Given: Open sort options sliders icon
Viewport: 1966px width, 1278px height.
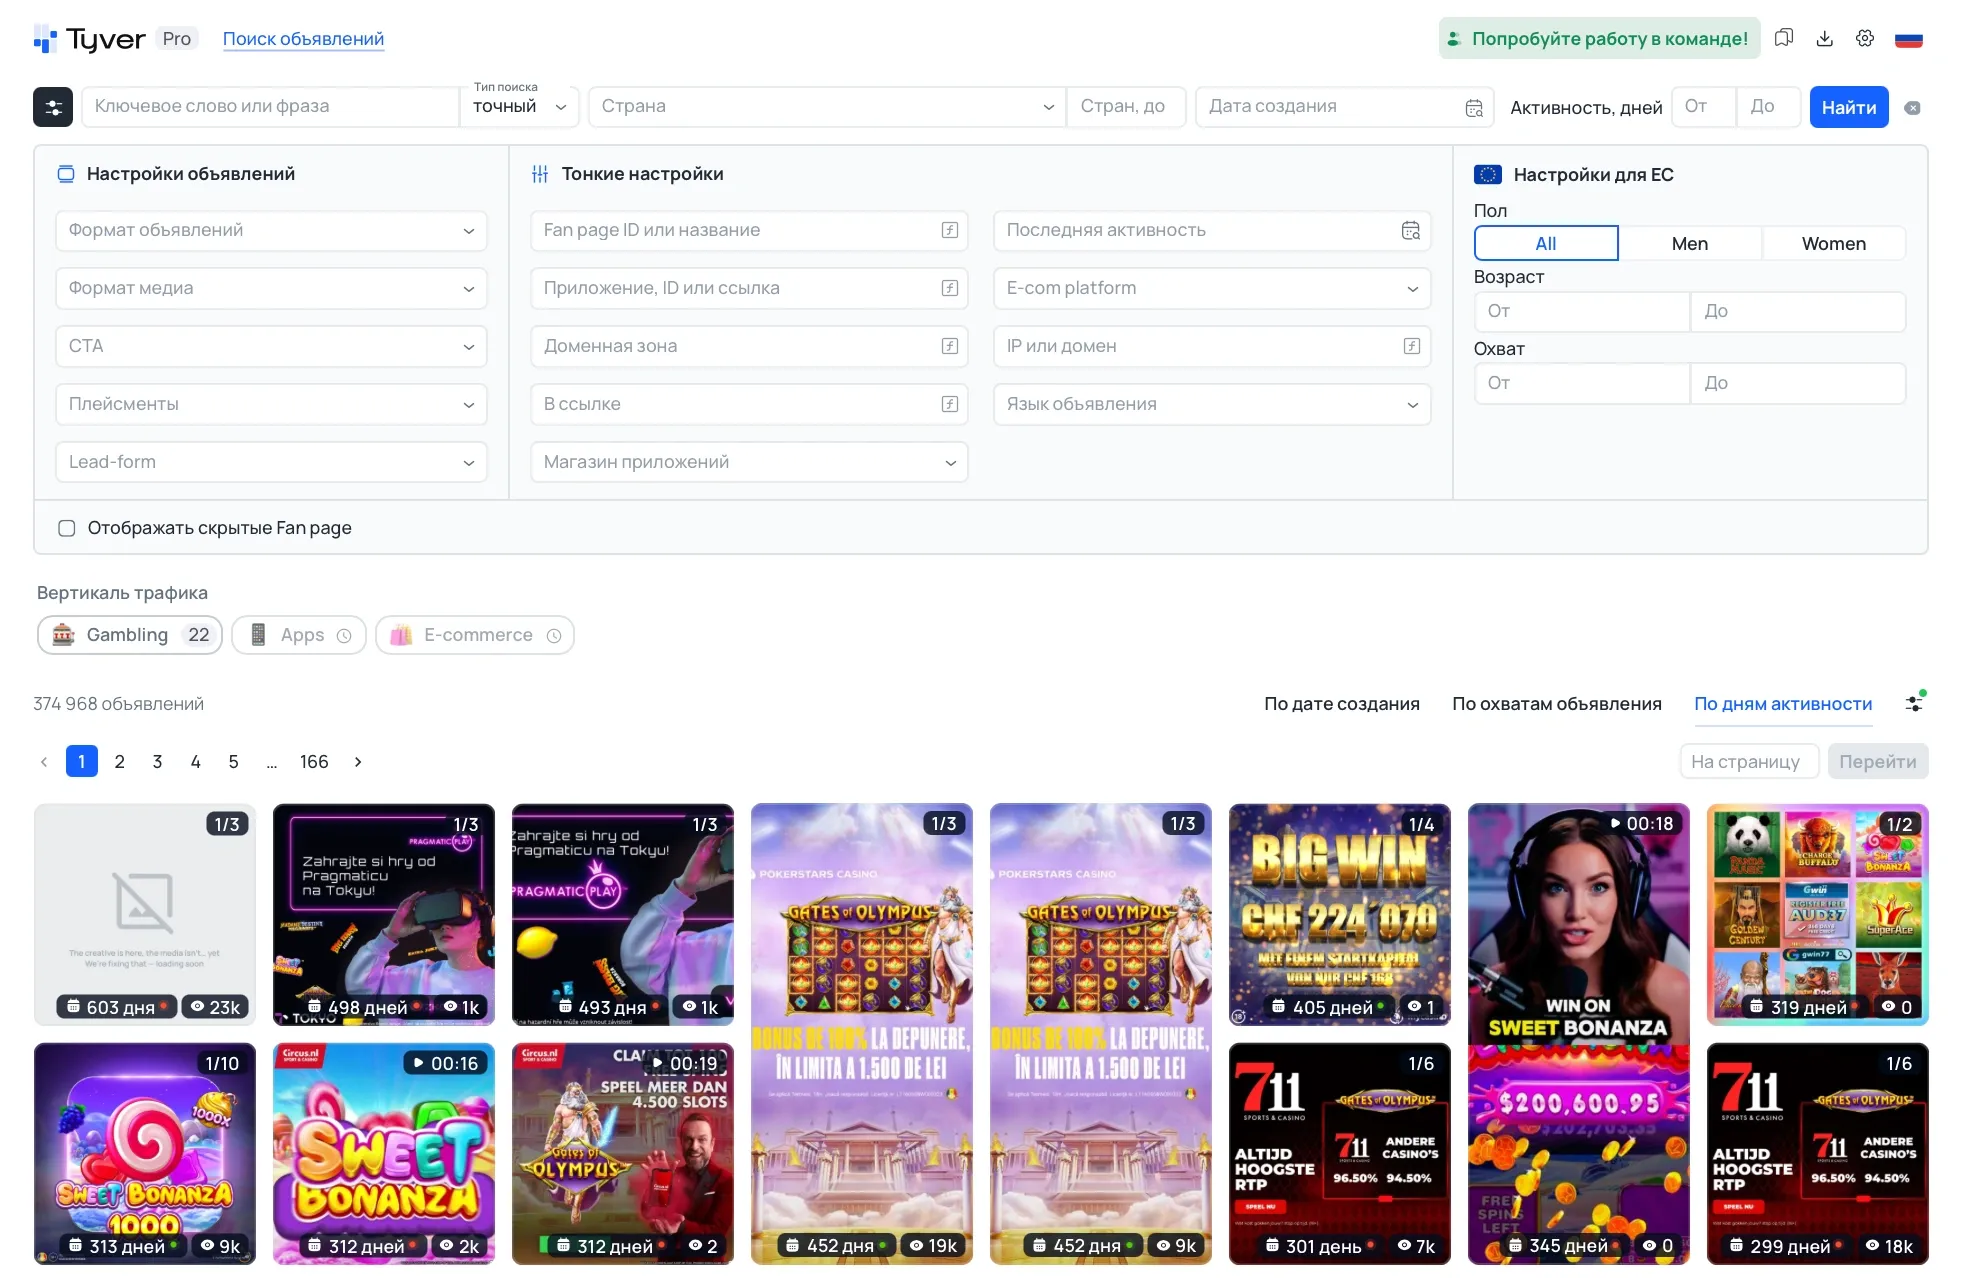Looking at the screenshot, I should (x=1914, y=703).
